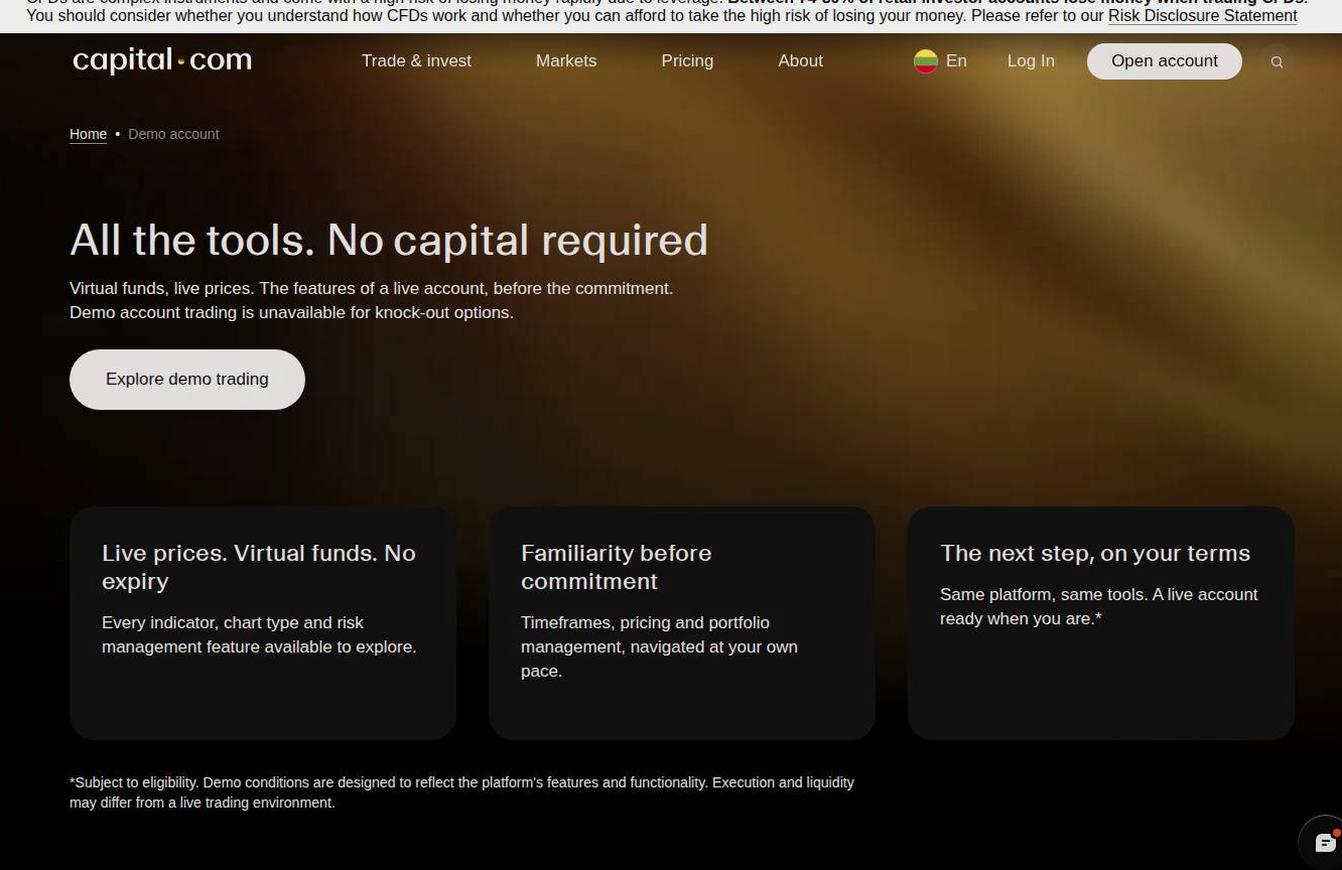Click the capital.com logo
The width and height of the screenshot is (1342, 870).
(162, 61)
